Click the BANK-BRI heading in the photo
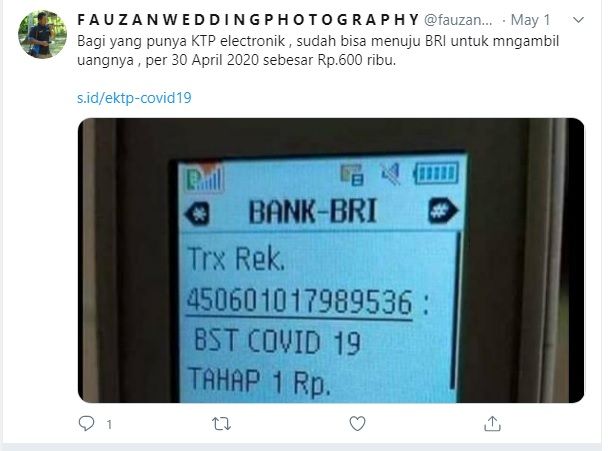The height and width of the screenshot is (451, 609). point(313,212)
